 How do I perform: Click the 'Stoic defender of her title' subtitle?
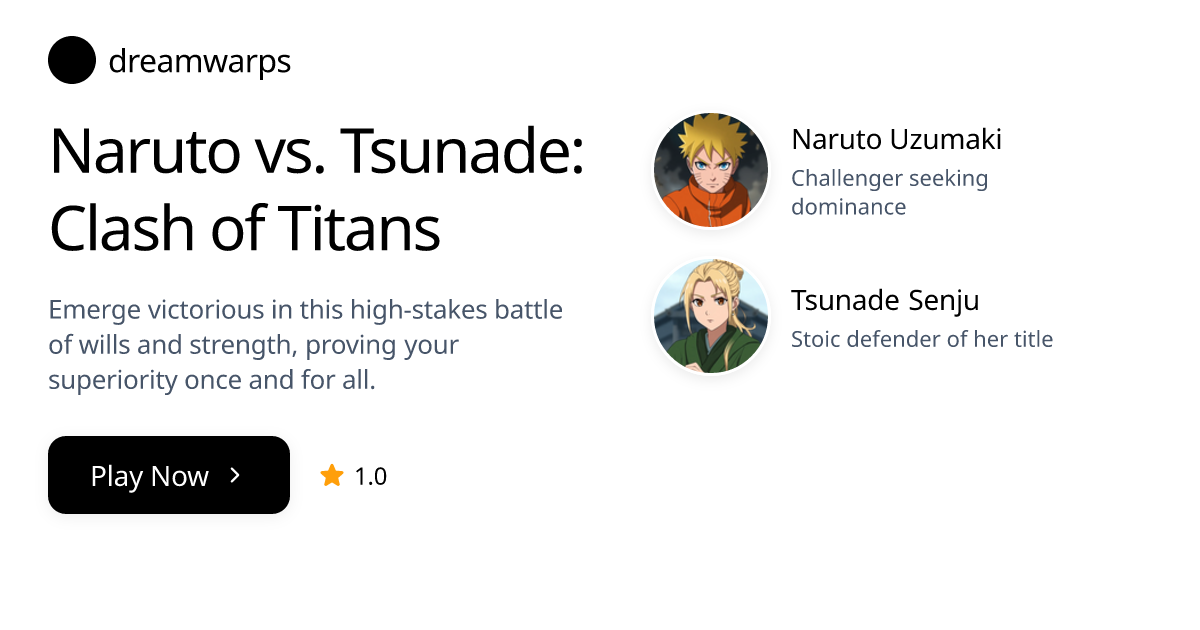922,339
